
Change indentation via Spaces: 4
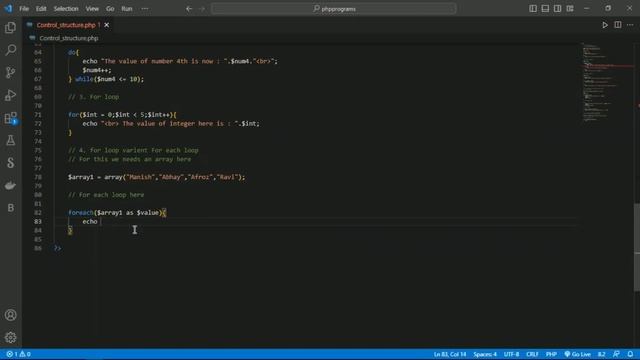point(485,354)
